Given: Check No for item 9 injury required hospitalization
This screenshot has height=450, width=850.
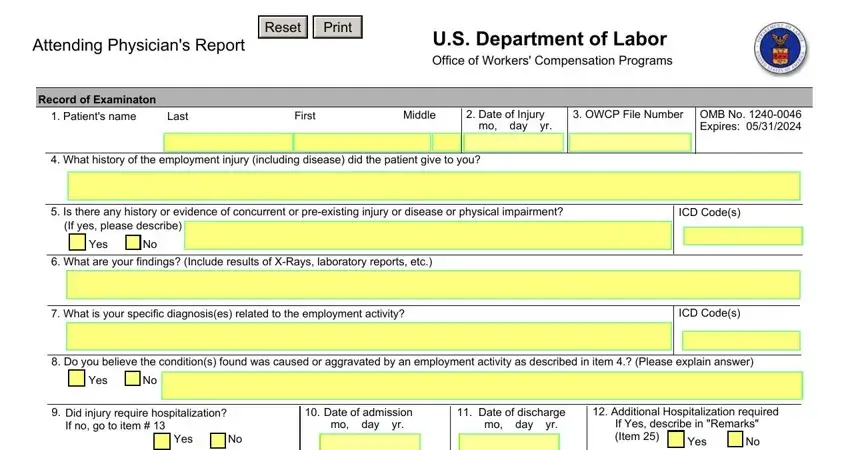Looking at the screenshot, I should tap(217, 440).
